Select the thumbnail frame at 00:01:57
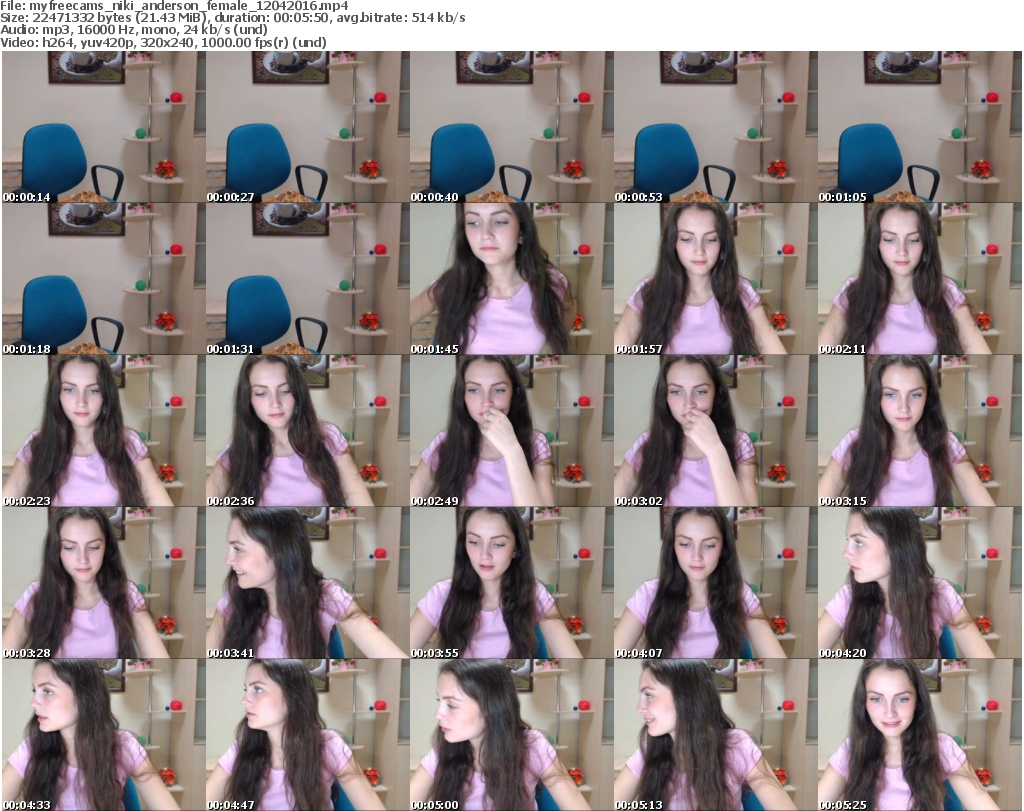This screenshot has height=811, width=1024. [715, 279]
